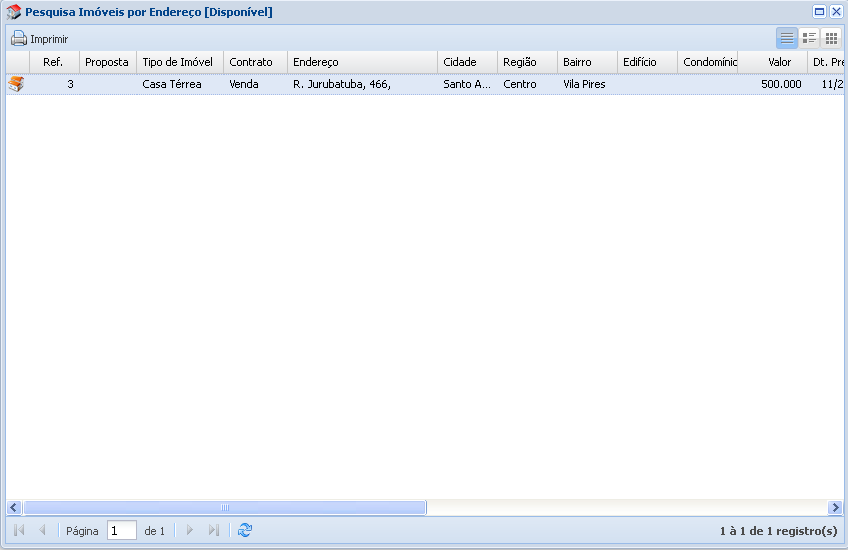Go to the first page
848x550 pixels.
tap(19, 531)
